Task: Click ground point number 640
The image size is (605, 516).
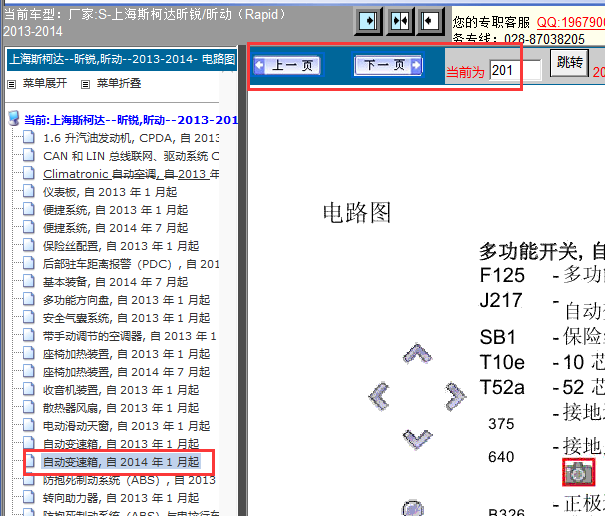Action: click(501, 457)
